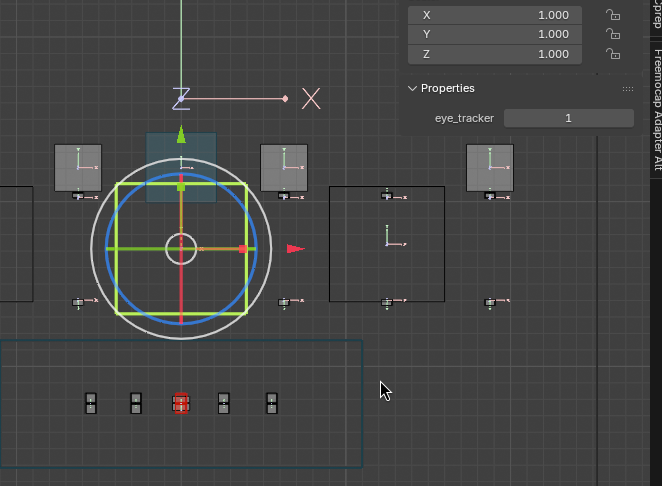Select the leftmost small bone control in bottom row
Image resolution: width=662 pixels, height=486 pixels.
pyautogui.click(x=91, y=402)
